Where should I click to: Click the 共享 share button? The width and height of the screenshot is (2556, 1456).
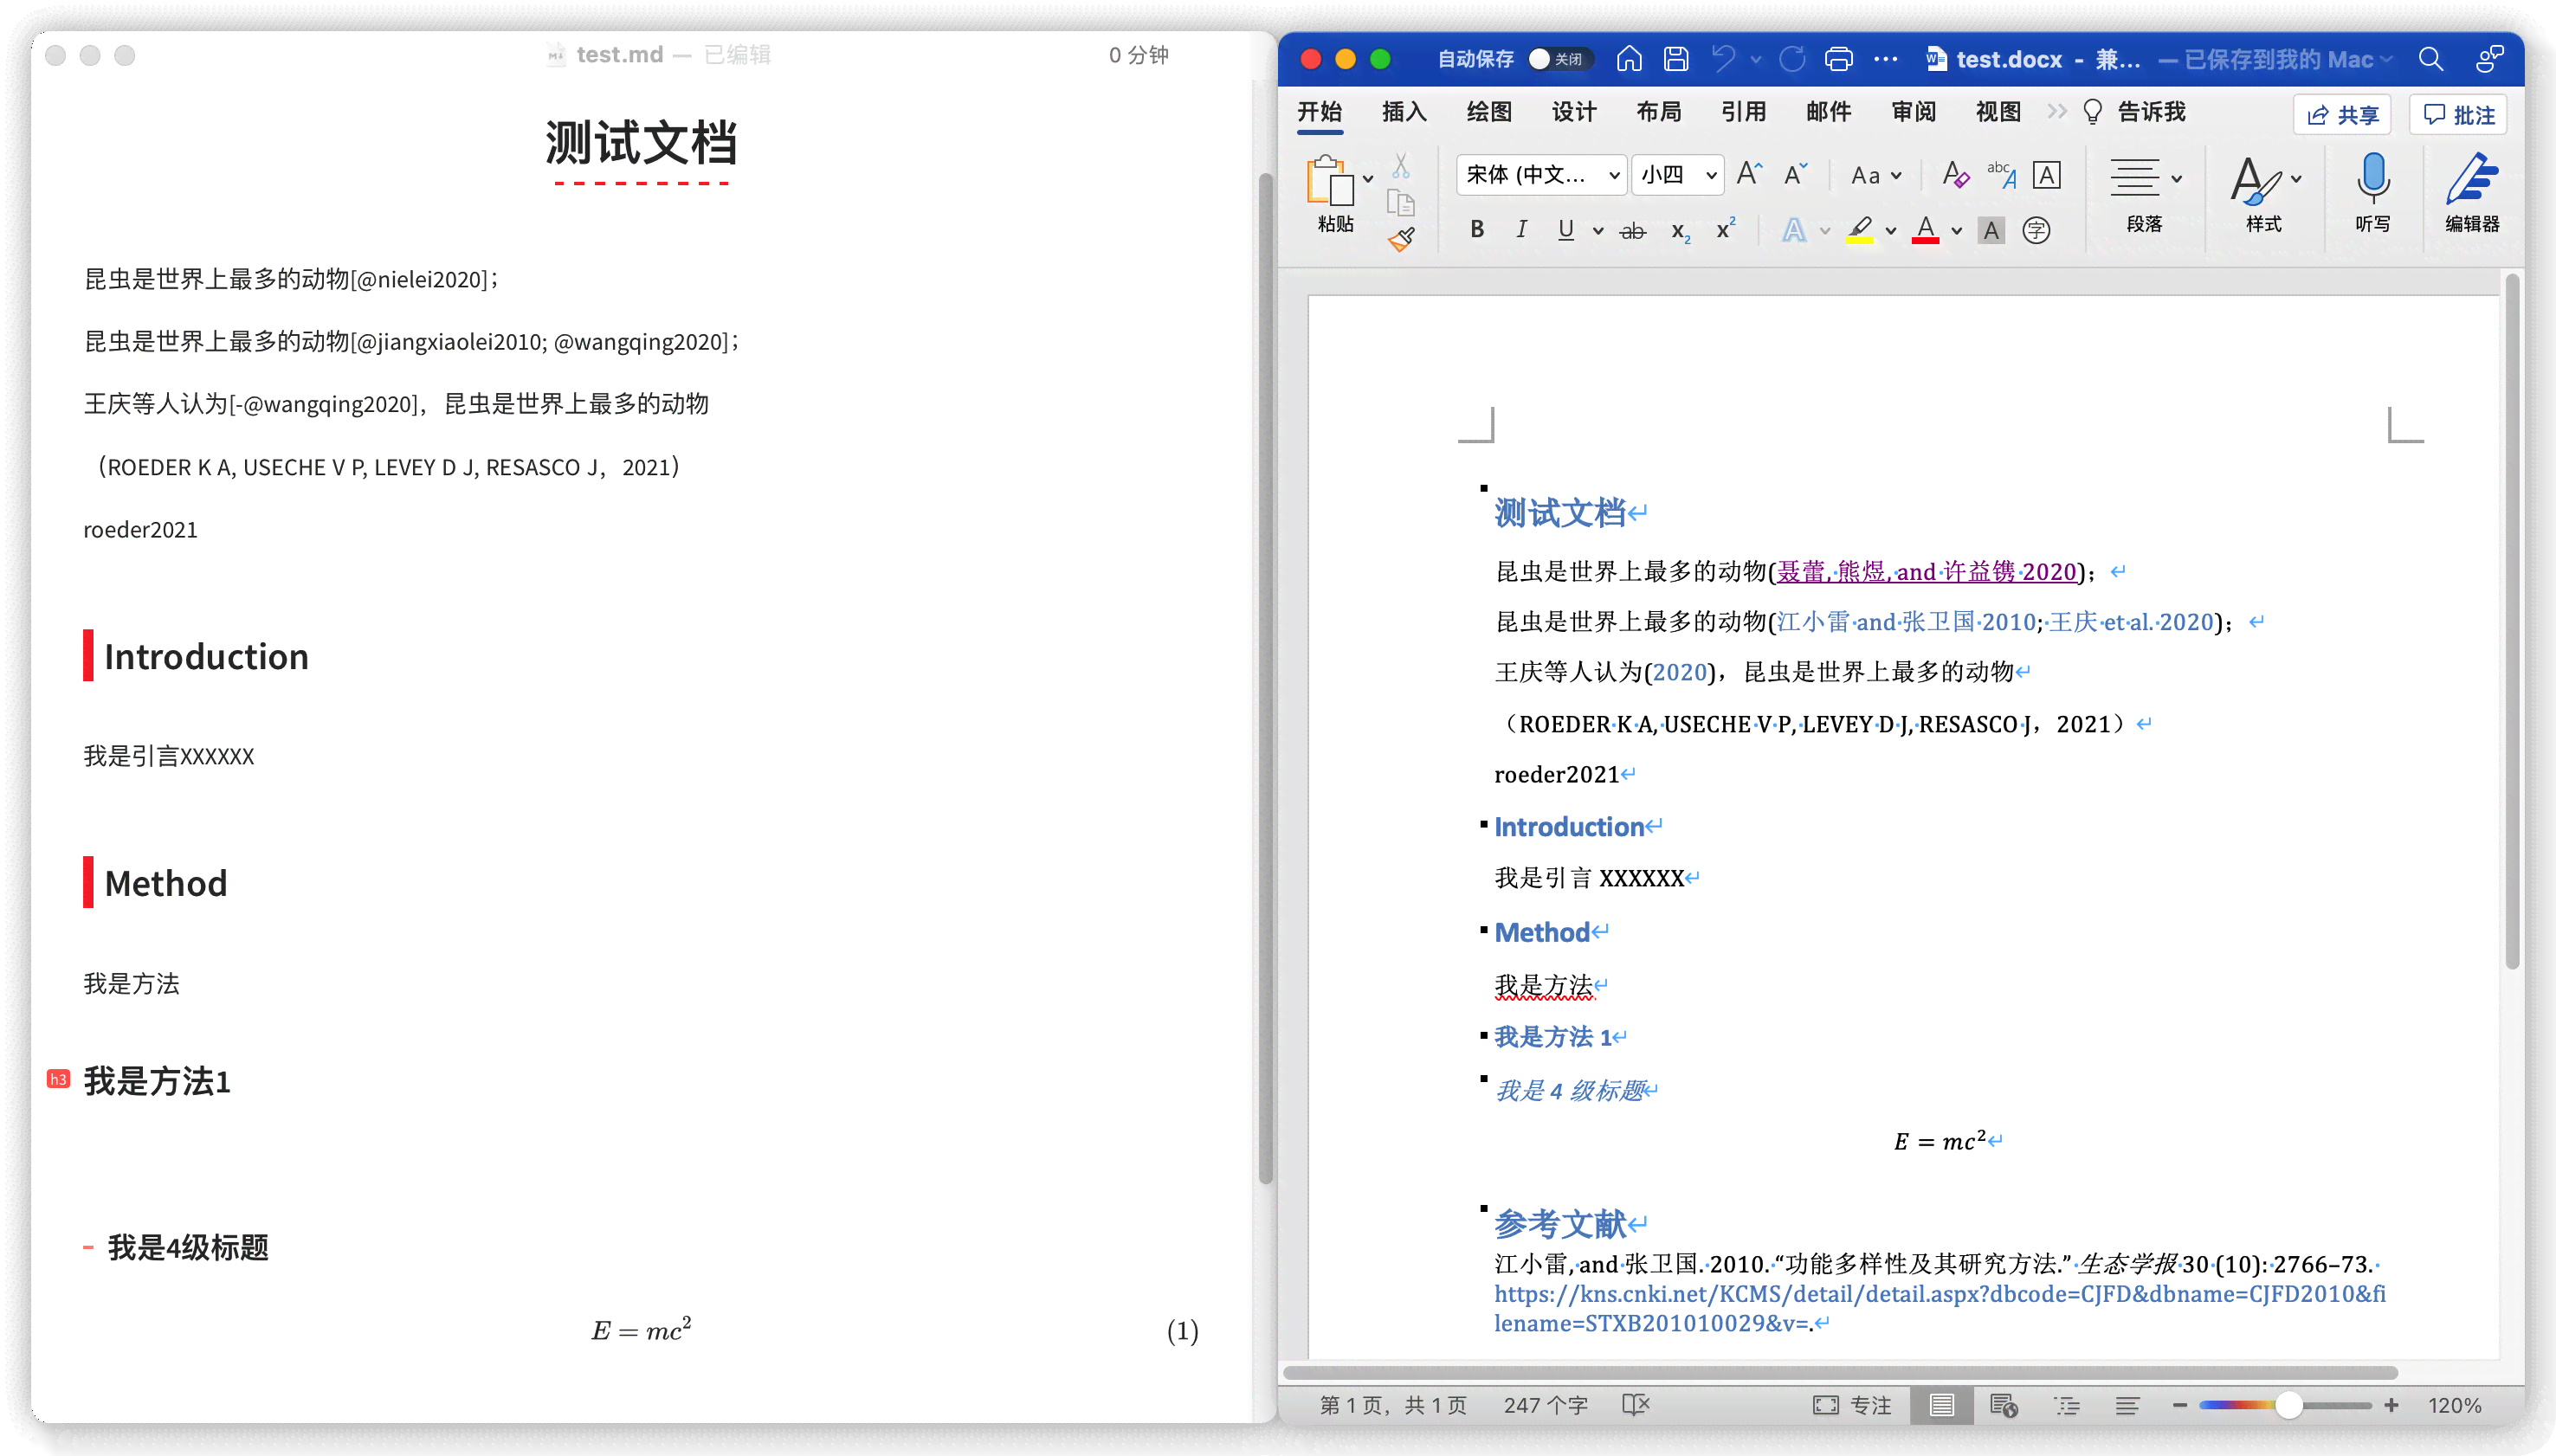click(2342, 115)
